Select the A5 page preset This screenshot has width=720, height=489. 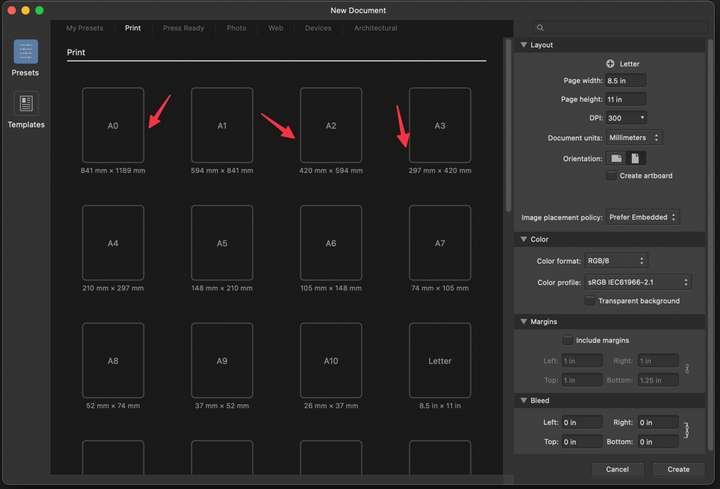pos(222,243)
